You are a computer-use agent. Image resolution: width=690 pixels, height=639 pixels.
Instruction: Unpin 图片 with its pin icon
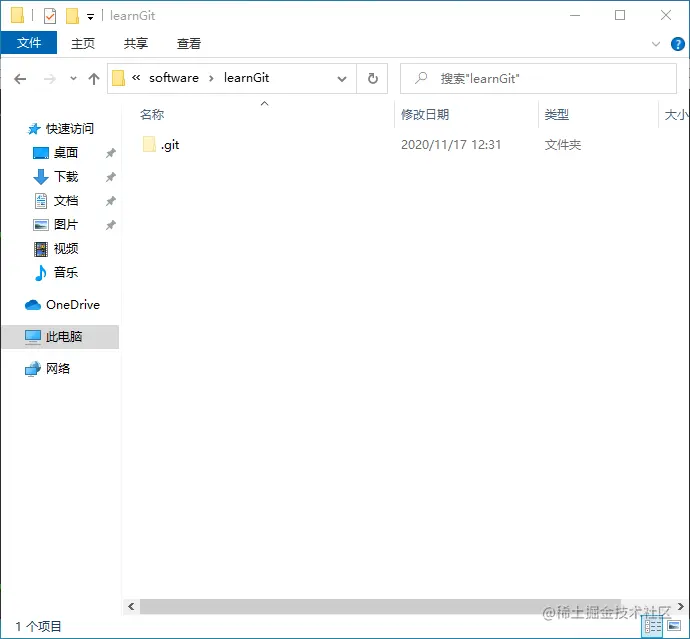coord(110,225)
